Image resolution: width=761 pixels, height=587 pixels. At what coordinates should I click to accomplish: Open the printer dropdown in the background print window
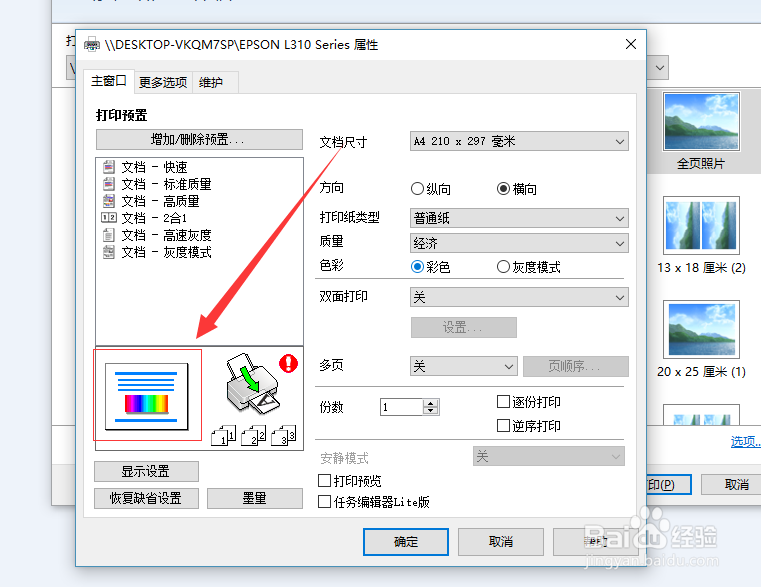[660, 67]
